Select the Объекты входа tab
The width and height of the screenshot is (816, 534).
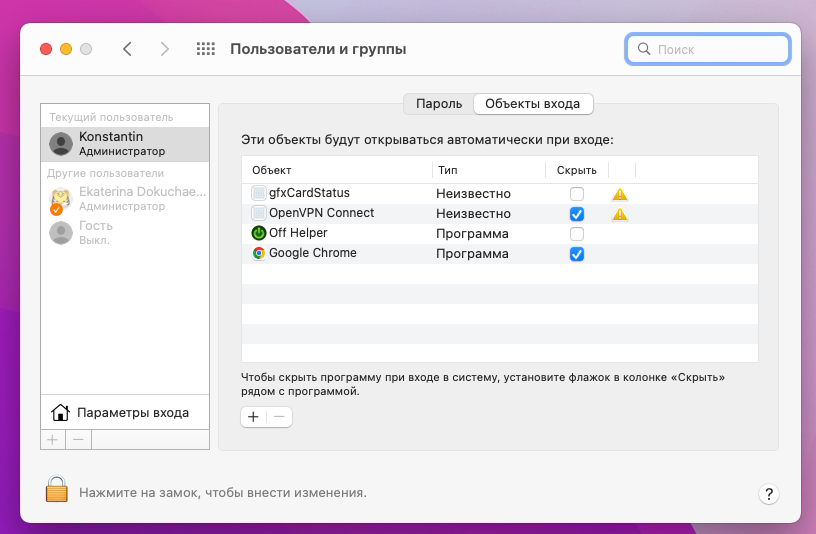point(533,104)
